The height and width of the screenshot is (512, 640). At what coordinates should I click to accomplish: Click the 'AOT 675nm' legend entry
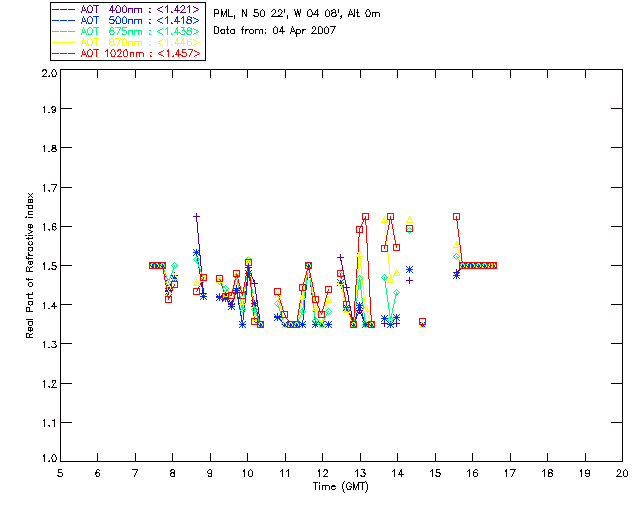tap(126, 31)
